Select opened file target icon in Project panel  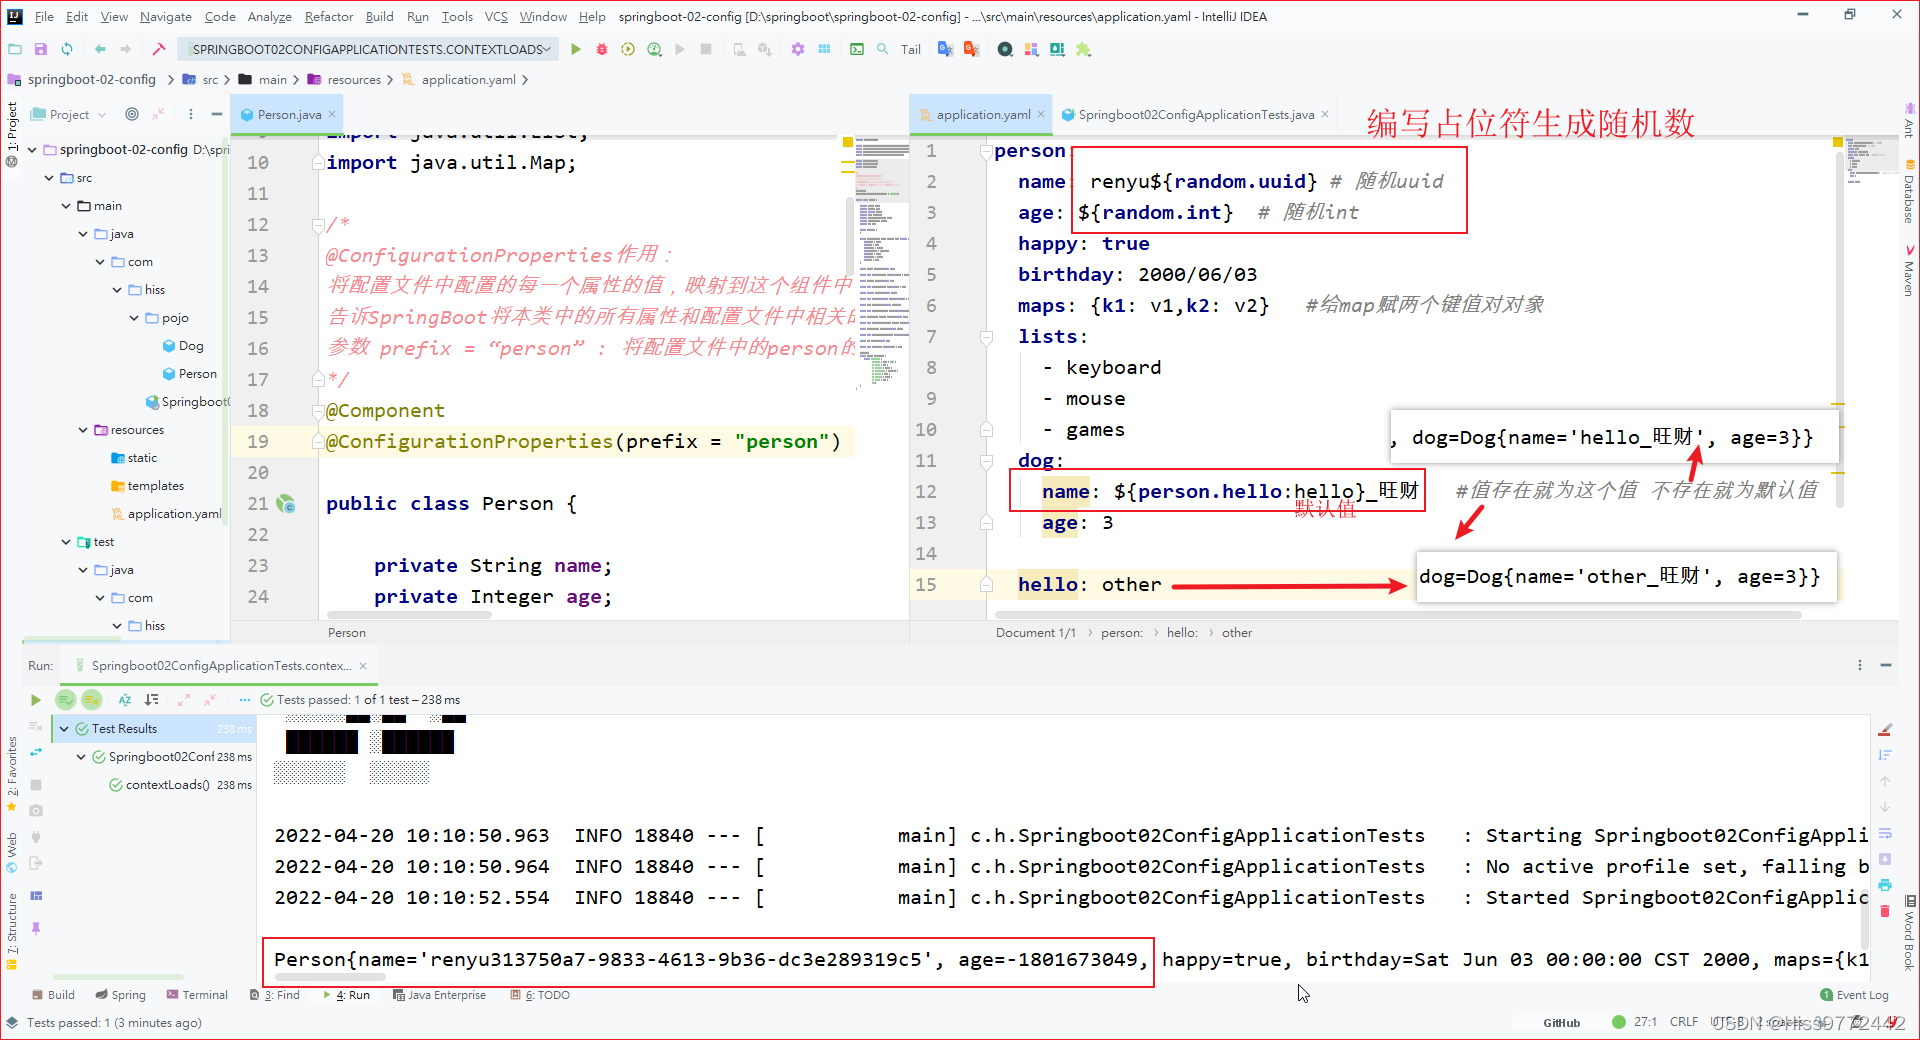(132, 114)
